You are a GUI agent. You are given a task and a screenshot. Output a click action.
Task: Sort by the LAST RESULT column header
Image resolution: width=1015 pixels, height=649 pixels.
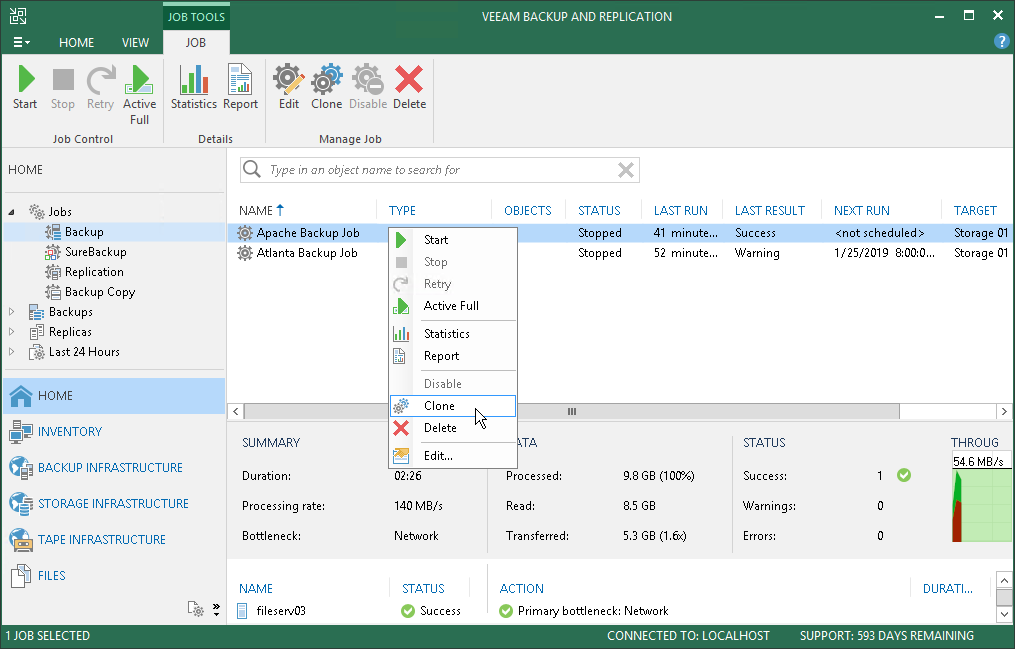769,210
